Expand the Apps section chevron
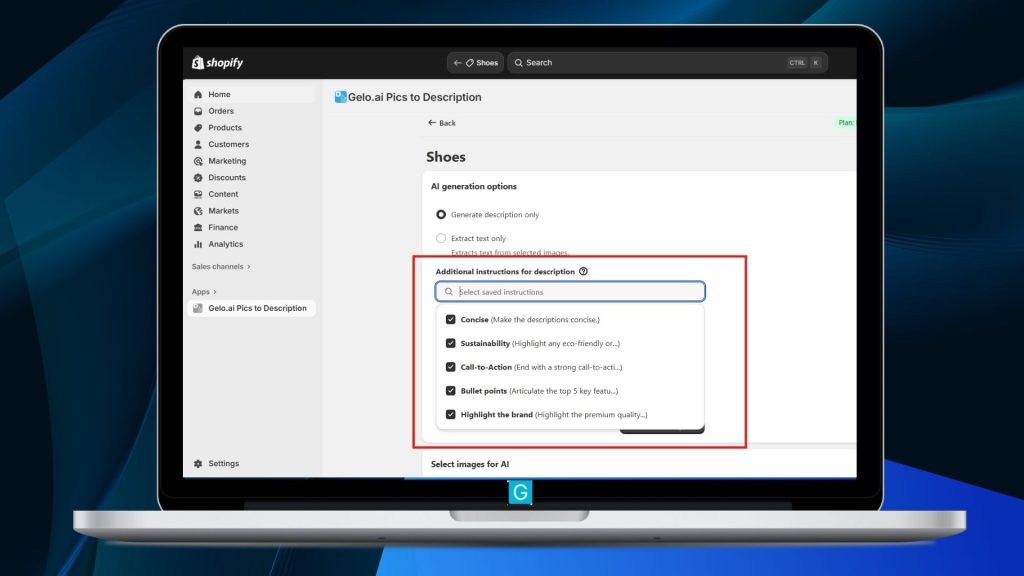 pos(215,292)
